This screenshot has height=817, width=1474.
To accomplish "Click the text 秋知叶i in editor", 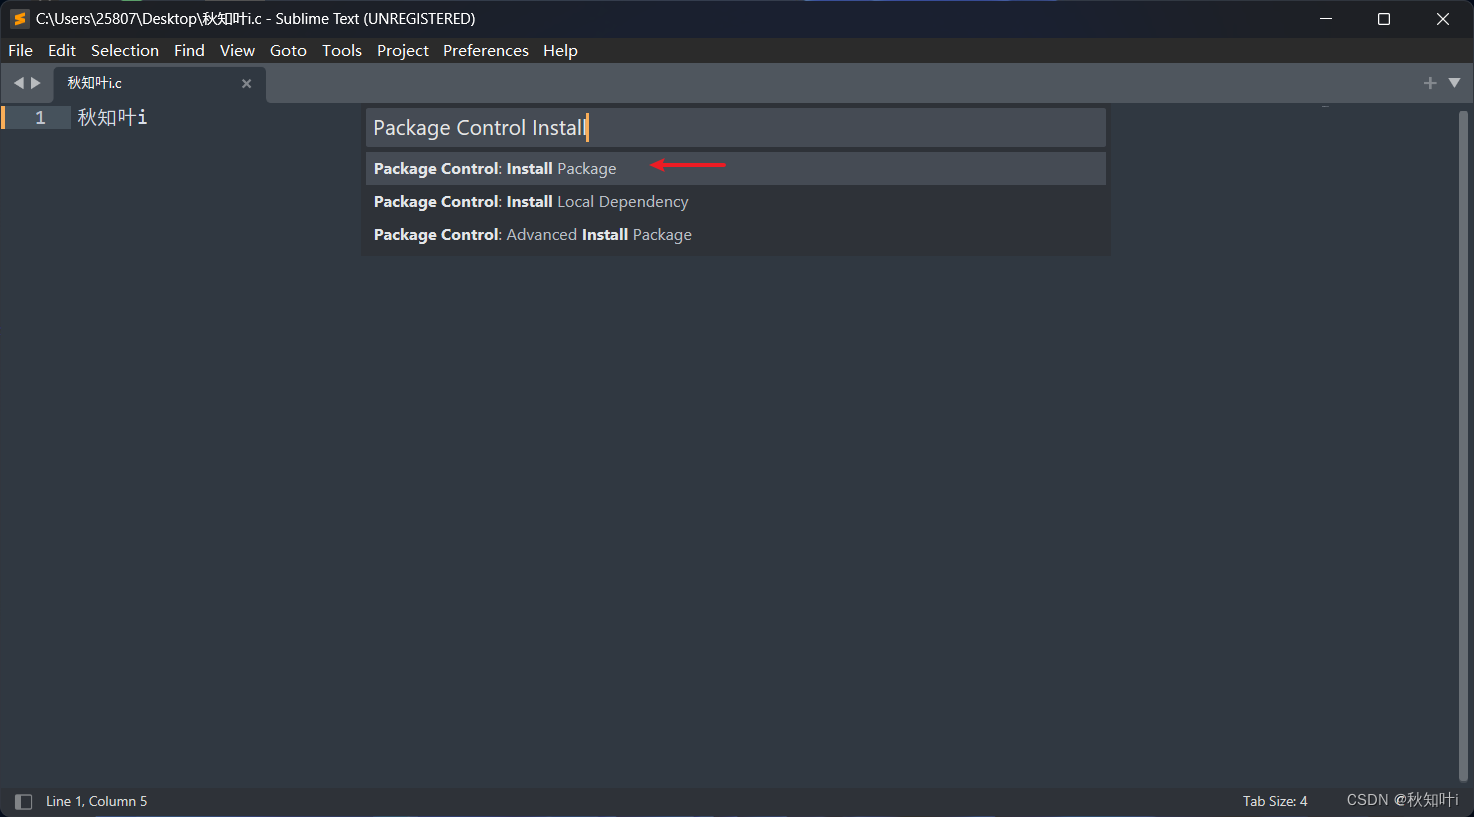I will tap(113, 118).
